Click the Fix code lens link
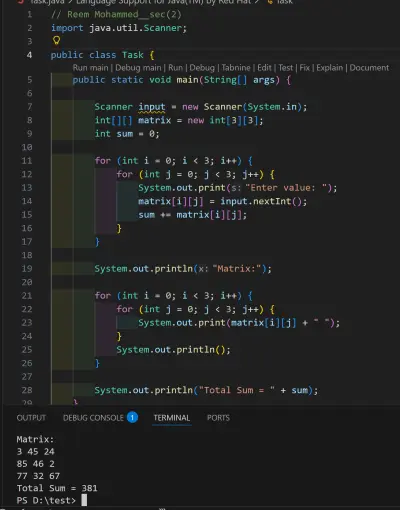 pos(304,68)
